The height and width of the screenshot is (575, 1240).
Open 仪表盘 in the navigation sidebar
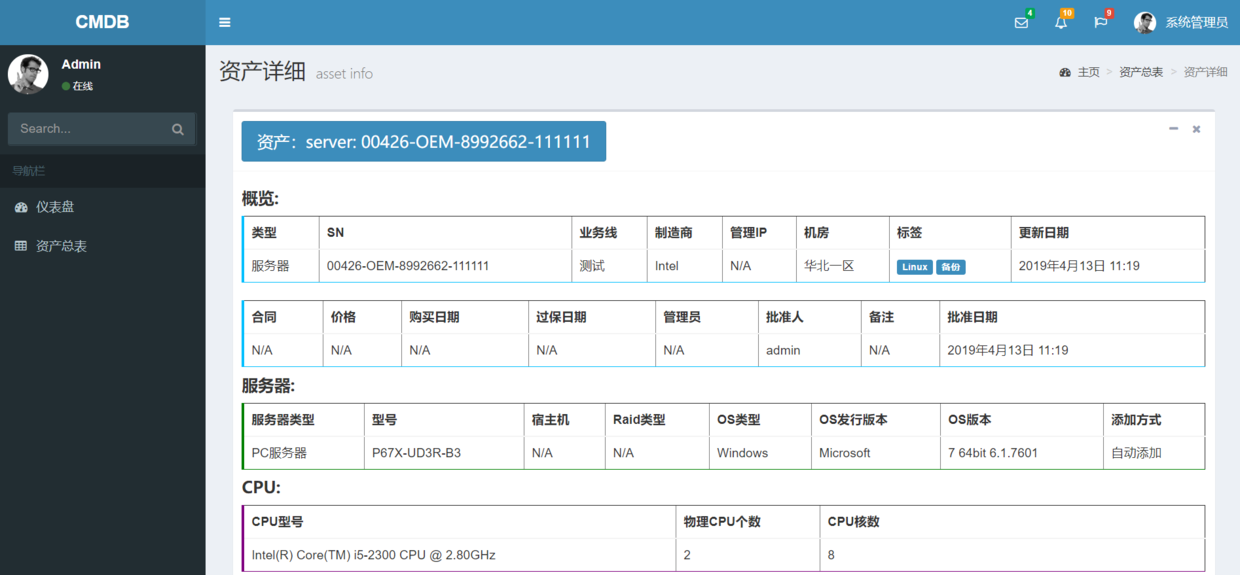point(55,207)
